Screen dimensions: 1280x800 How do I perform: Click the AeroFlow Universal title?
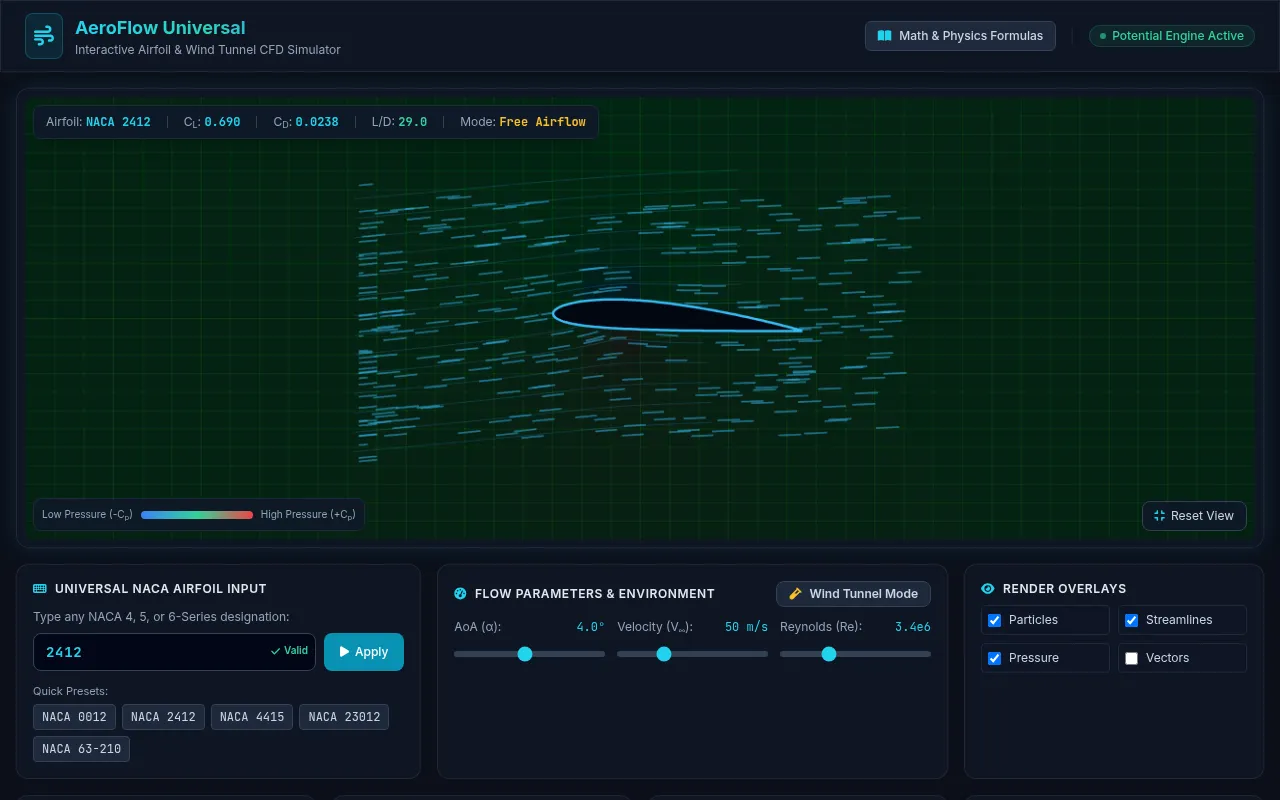click(x=160, y=28)
